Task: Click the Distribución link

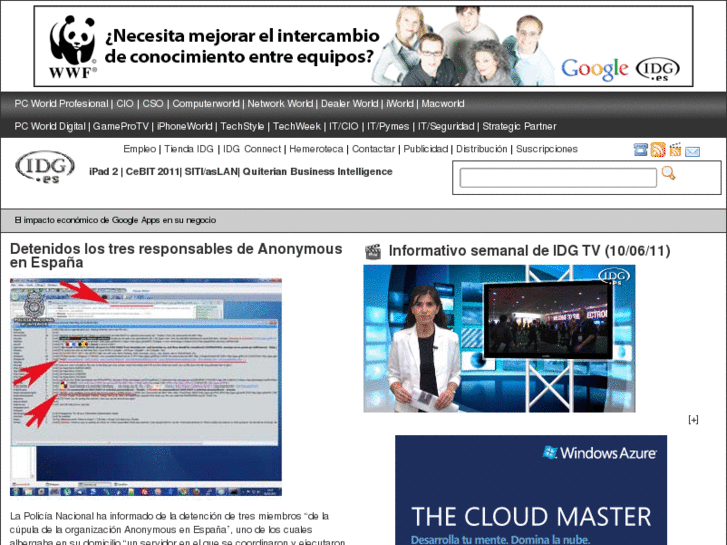Action: pyautogui.click(x=482, y=149)
